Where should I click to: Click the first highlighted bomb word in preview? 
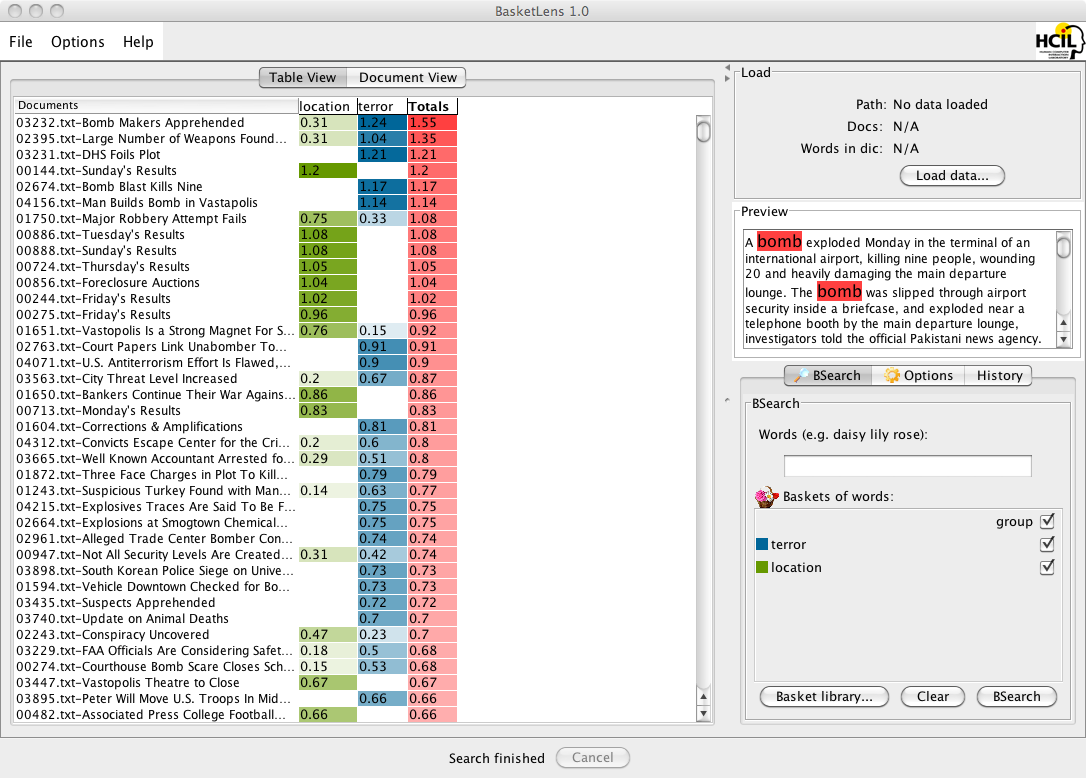[779, 241]
